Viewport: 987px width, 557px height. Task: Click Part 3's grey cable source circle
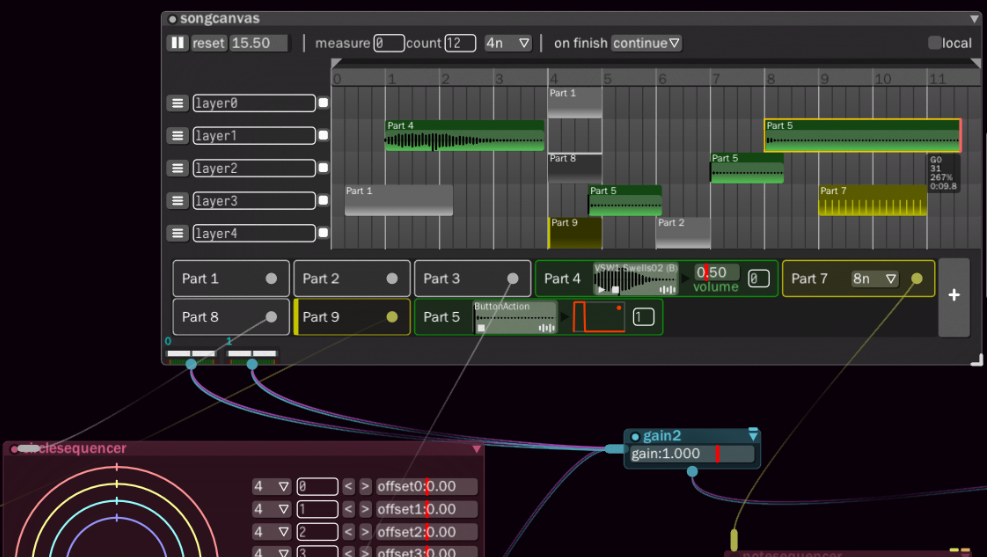513,278
